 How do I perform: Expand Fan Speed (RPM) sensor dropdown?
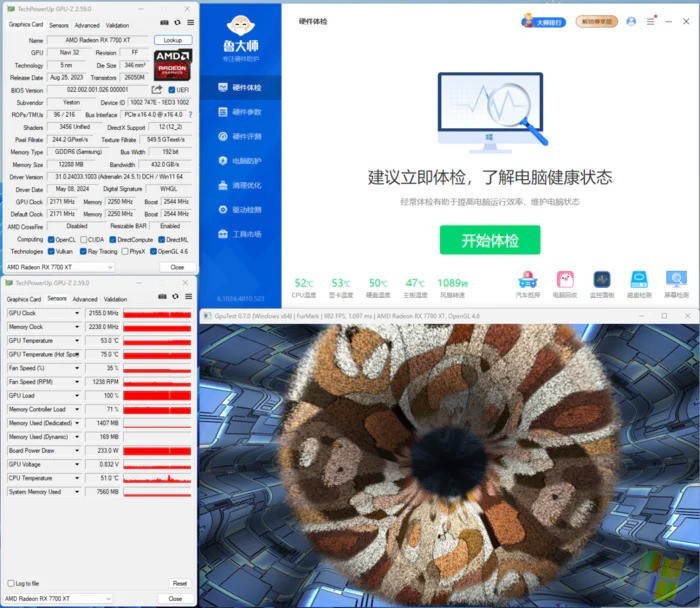click(77, 382)
